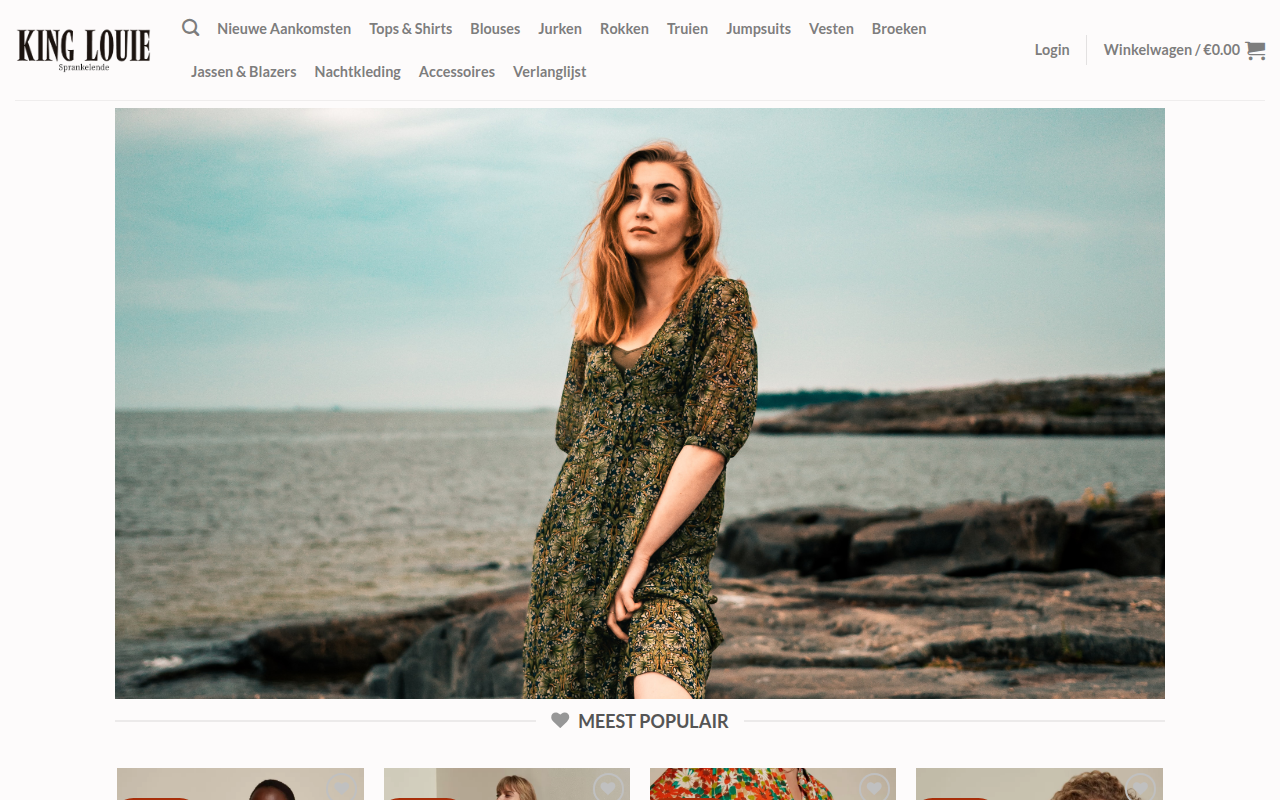
Task: Go to the Broeken category
Action: [899, 29]
